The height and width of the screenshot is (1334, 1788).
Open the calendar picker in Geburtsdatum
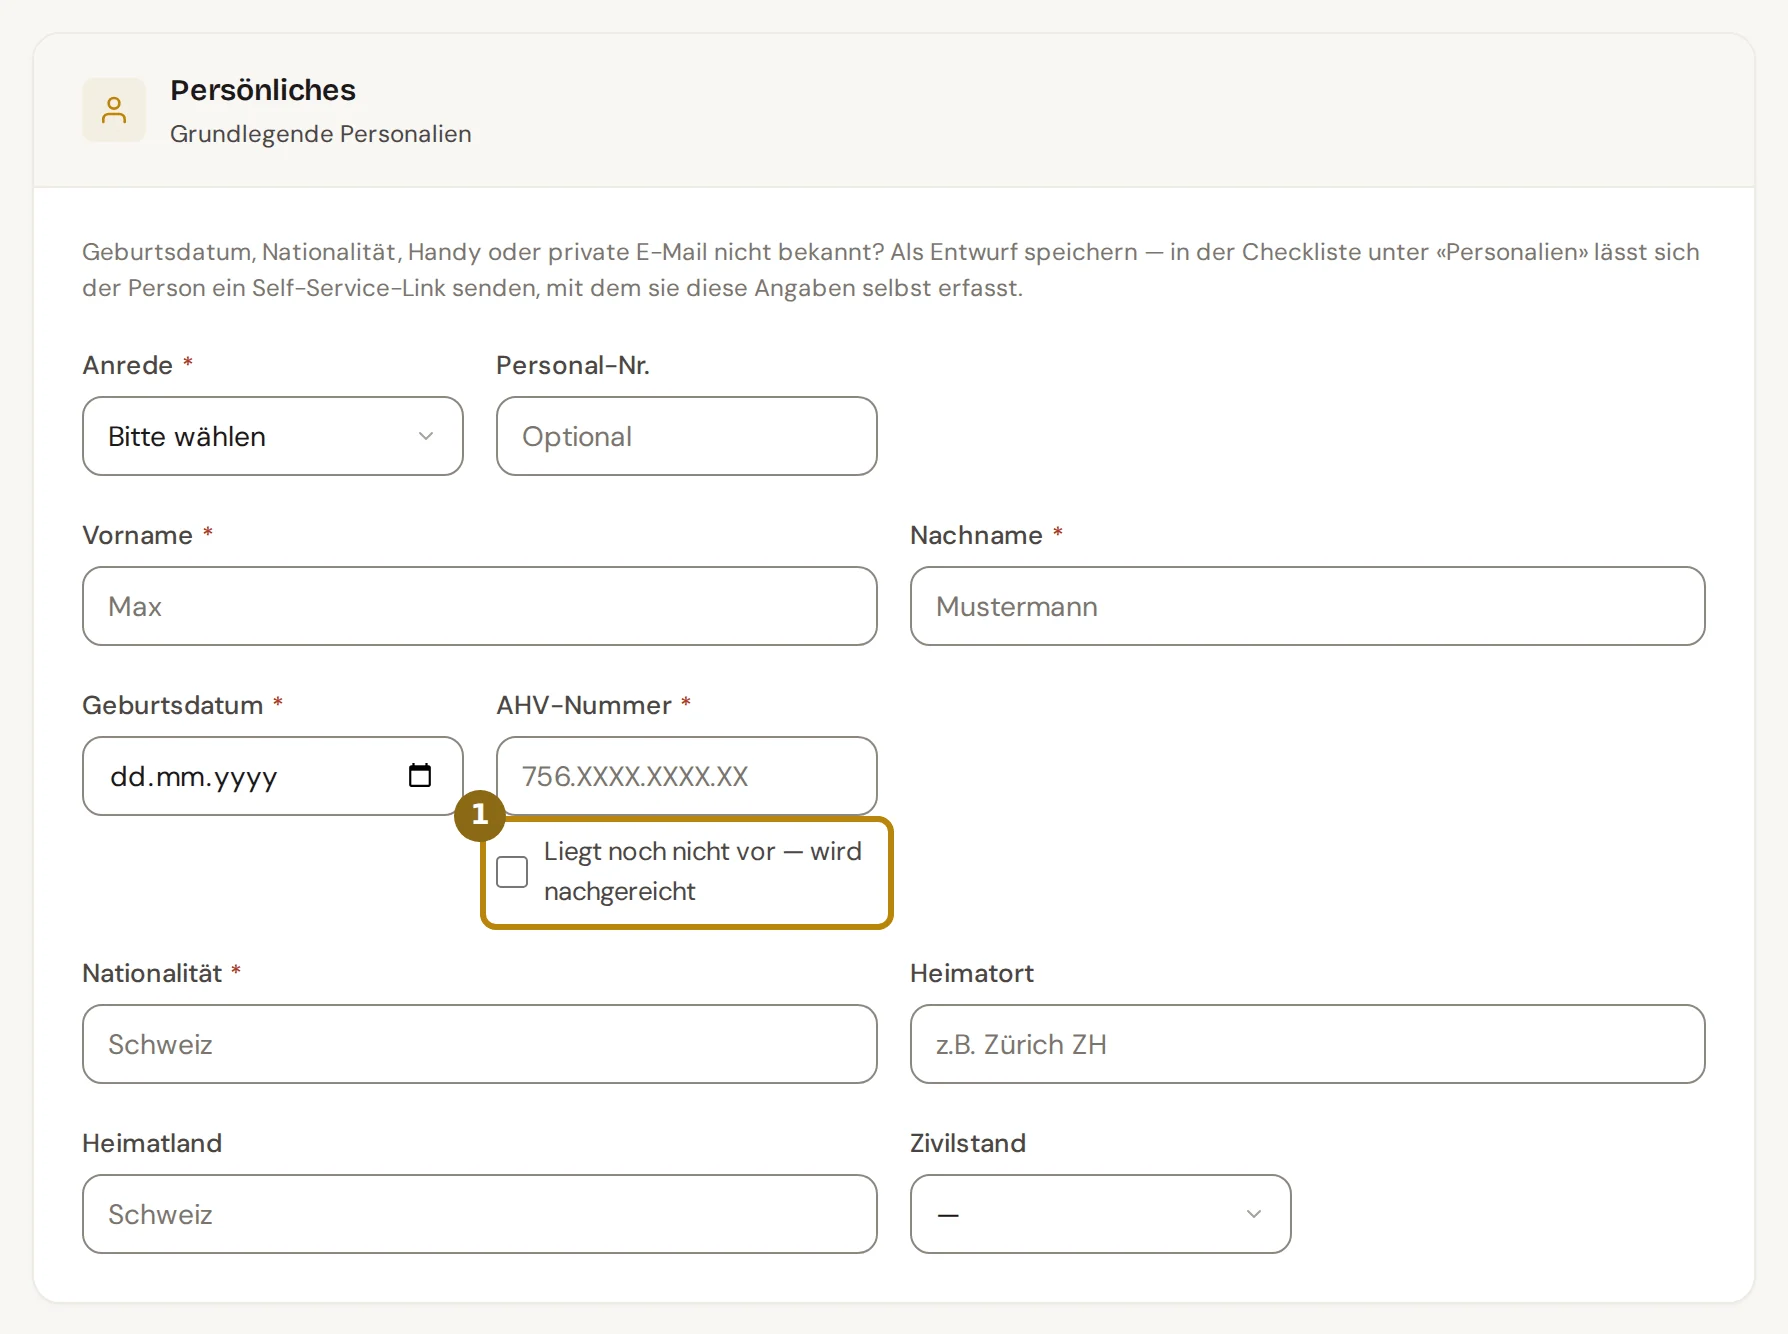click(420, 775)
